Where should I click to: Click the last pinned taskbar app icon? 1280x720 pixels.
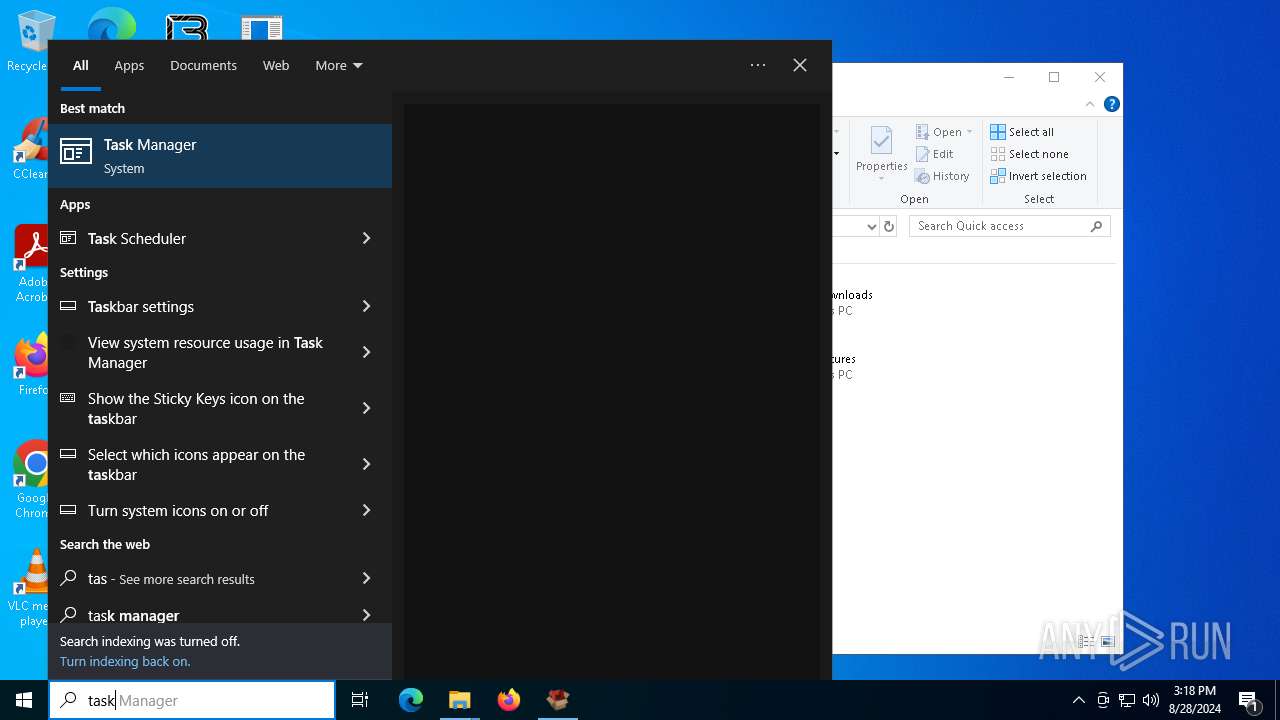pos(558,700)
